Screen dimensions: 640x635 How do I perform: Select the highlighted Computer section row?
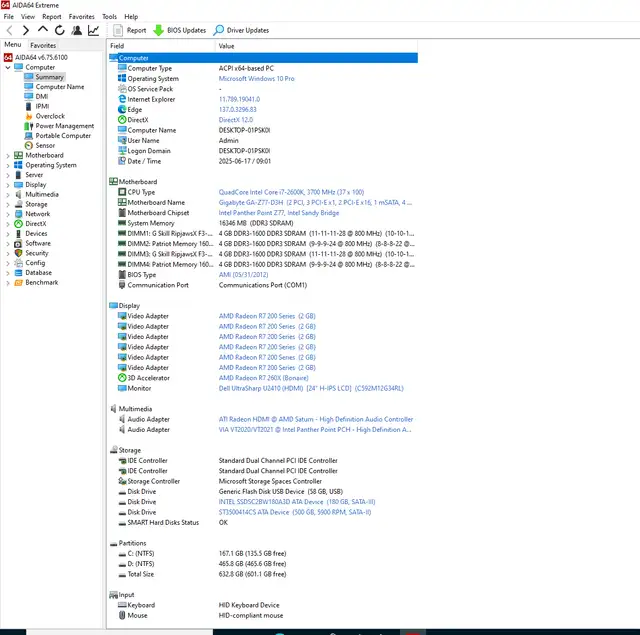coord(263,58)
